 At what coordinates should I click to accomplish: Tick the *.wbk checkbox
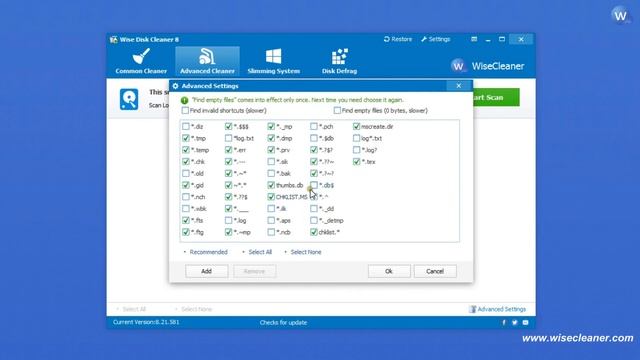click(186, 209)
